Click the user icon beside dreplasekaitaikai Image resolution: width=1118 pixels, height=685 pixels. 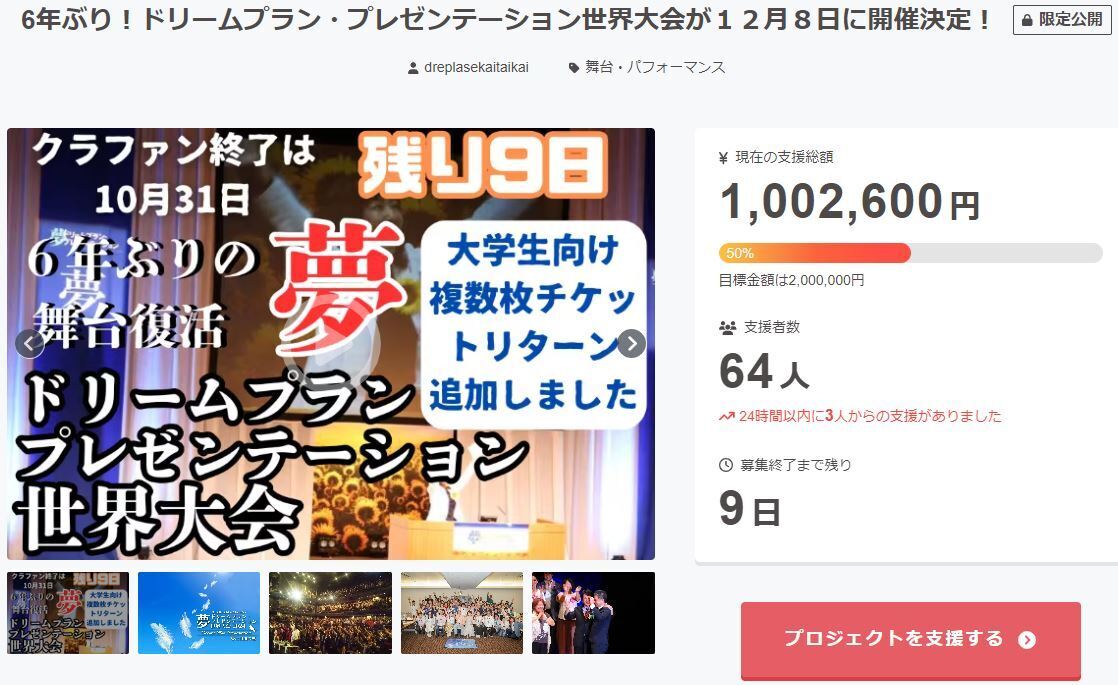(x=413, y=68)
